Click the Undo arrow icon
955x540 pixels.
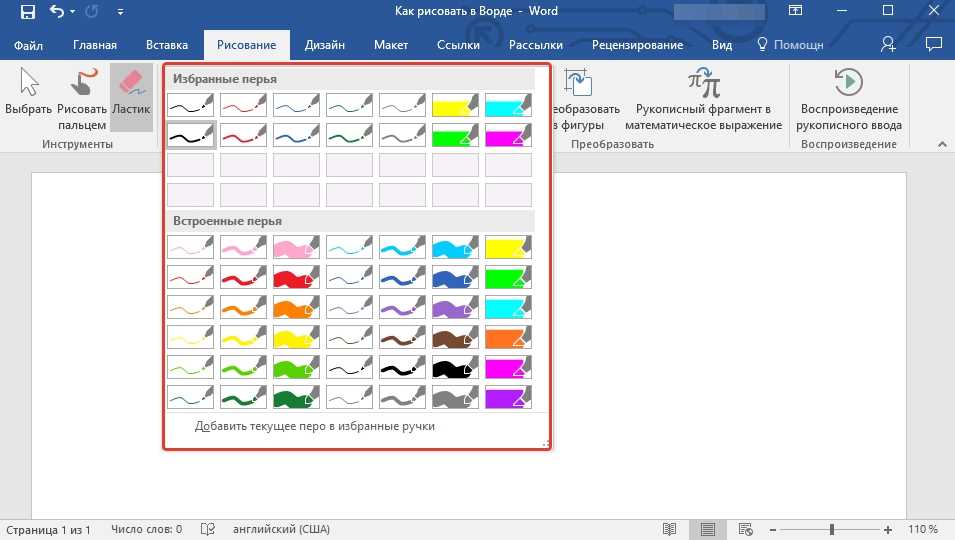[57, 12]
